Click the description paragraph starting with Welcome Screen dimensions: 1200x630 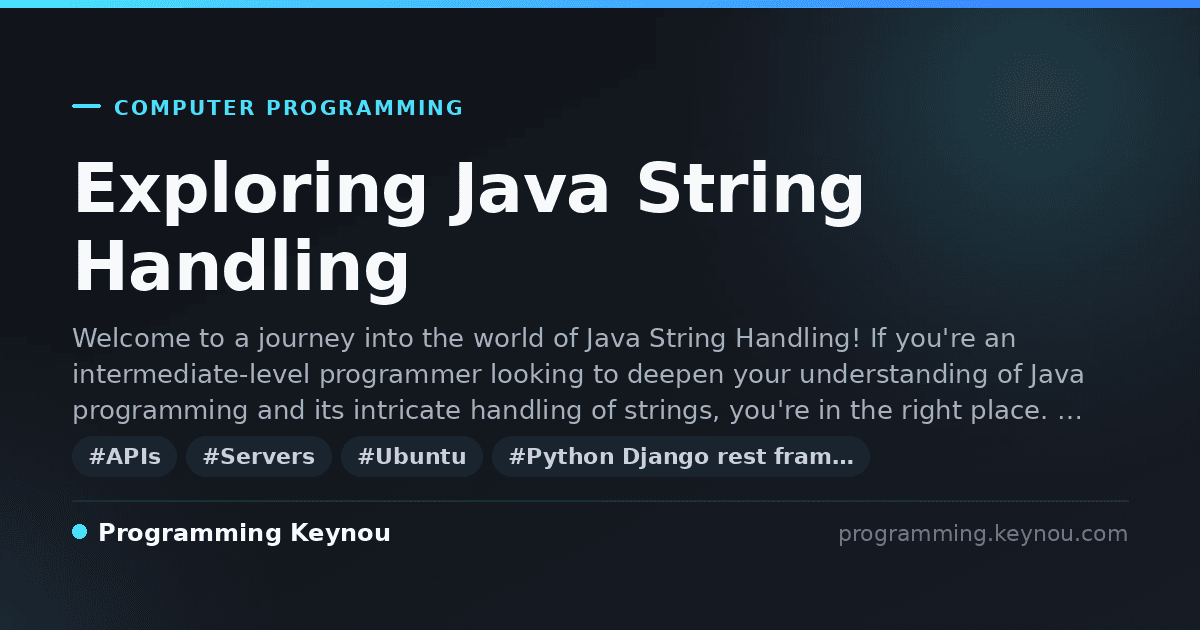click(578, 375)
